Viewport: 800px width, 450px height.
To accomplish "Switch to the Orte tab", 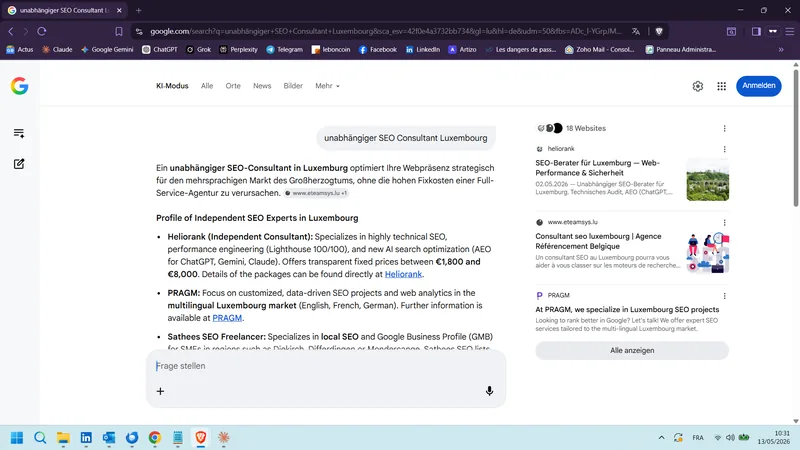I will pyautogui.click(x=233, y=86).
